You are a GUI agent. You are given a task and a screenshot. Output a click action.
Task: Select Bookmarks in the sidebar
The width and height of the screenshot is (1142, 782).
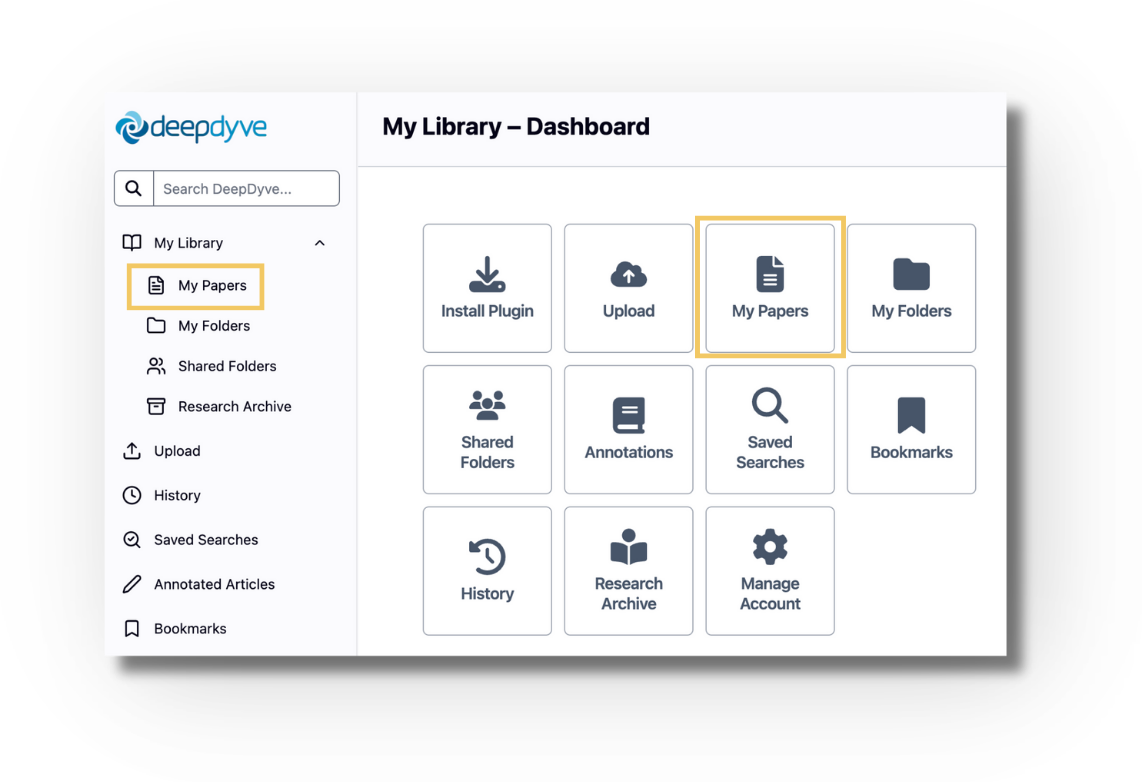click(x=190, y=628)
